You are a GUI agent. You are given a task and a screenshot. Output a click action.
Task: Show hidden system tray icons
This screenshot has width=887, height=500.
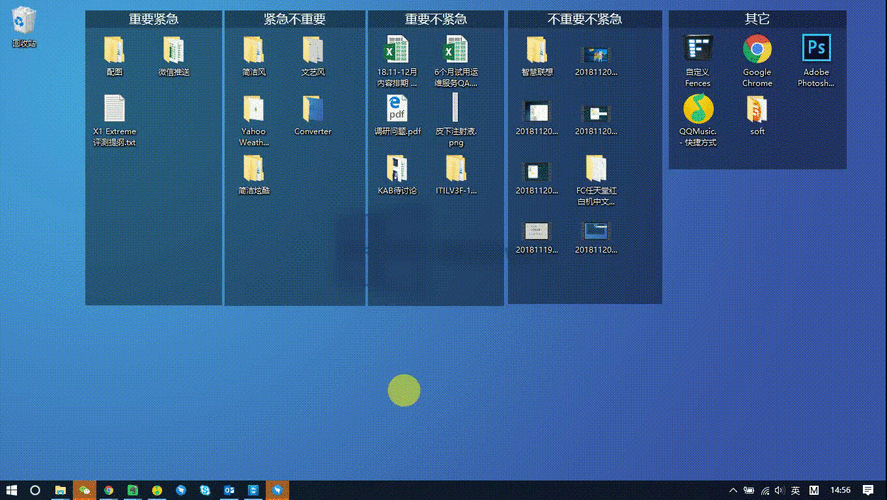(733, 490)
